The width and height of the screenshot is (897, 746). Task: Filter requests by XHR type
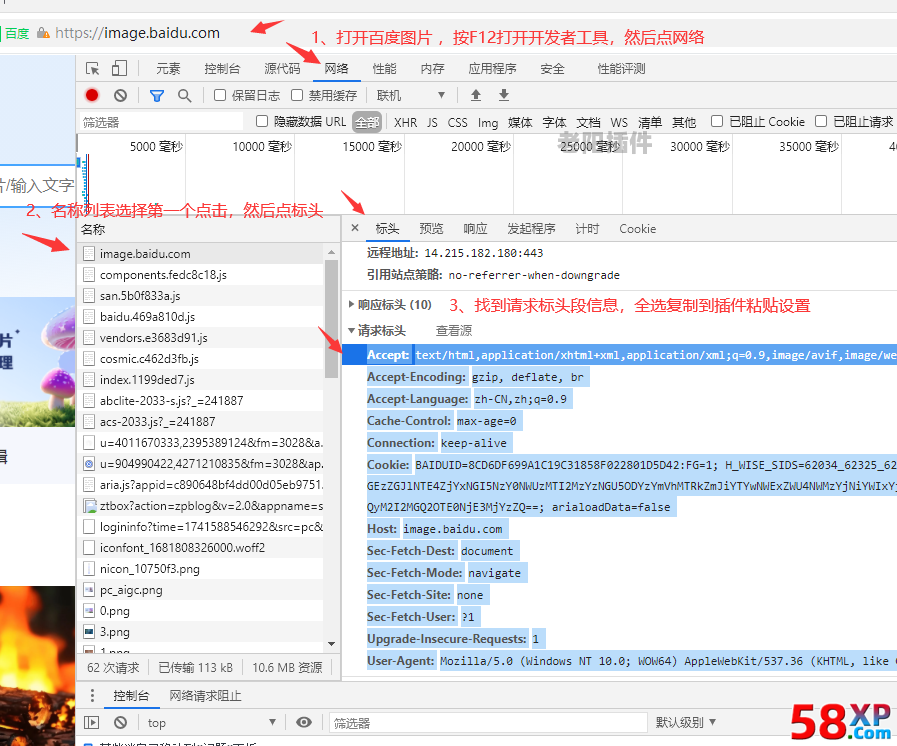tap(405, 122)
